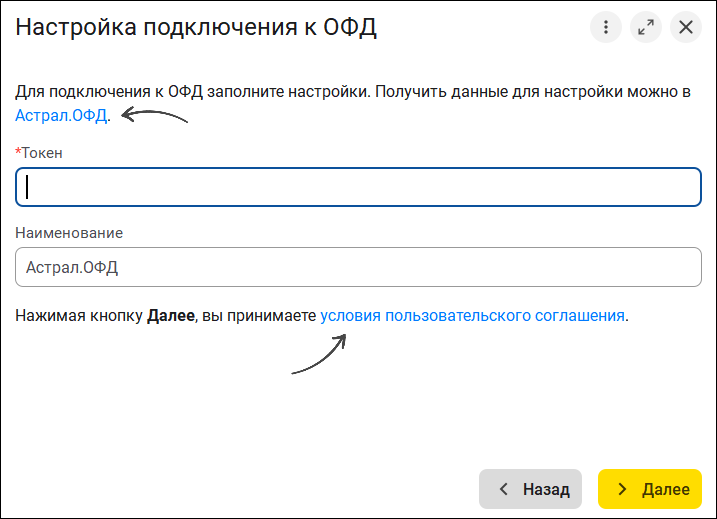Open the Астрал.ОФД link
This screenshot has height=519, width=717.
click(x=62, y=115)
